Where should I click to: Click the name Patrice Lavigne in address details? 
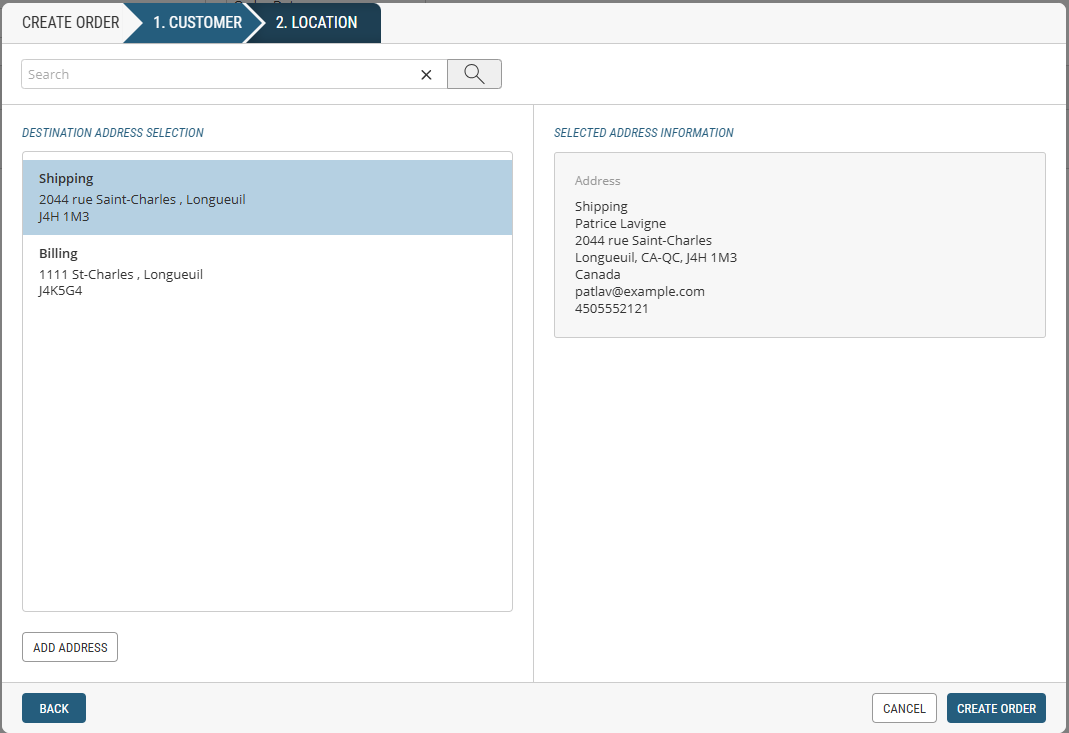[x=620, y=223]
